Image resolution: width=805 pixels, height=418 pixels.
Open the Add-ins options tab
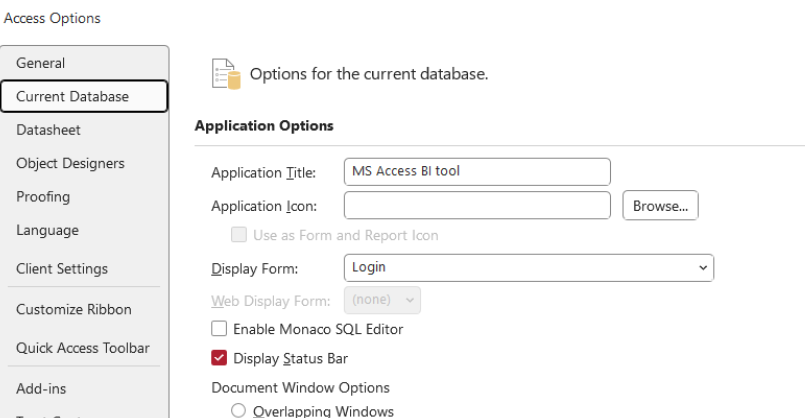[41, 389]
